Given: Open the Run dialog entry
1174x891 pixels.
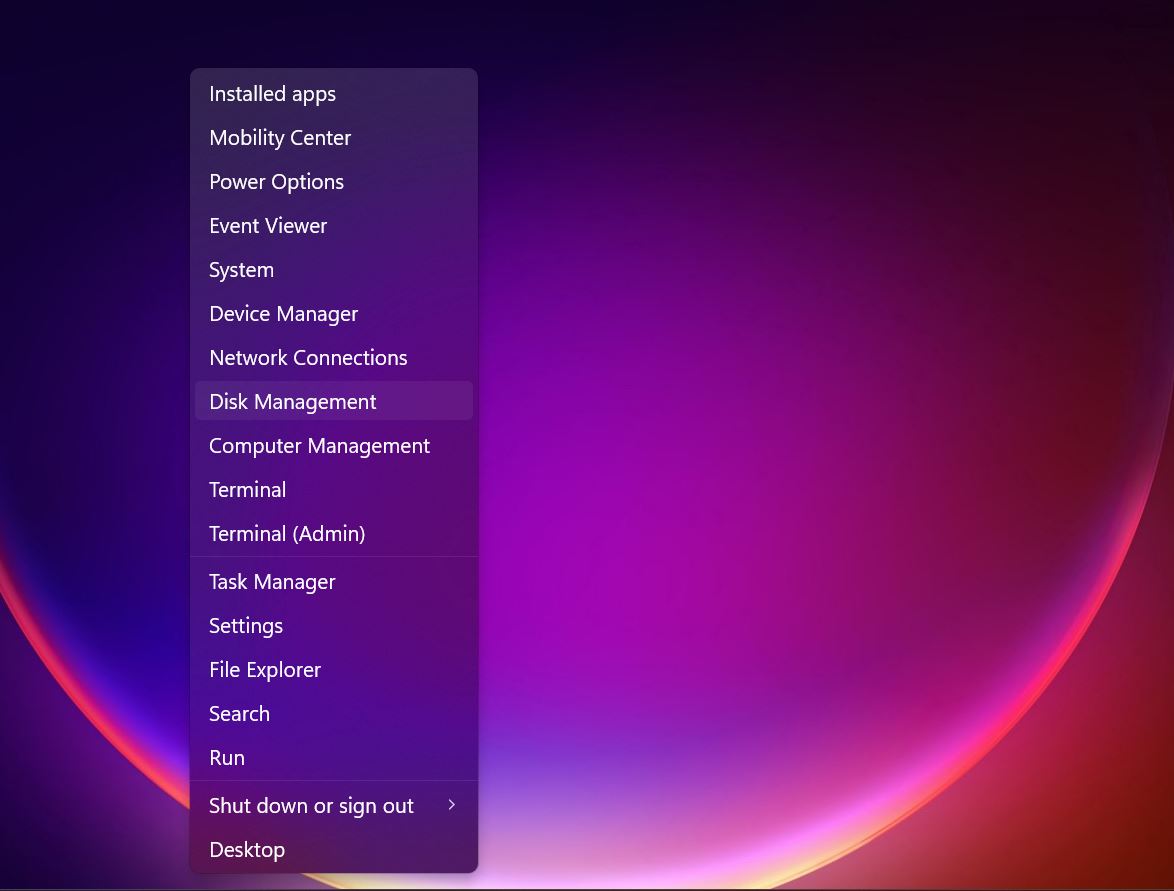Looking at the screenshot, I should tap(333, 758).
